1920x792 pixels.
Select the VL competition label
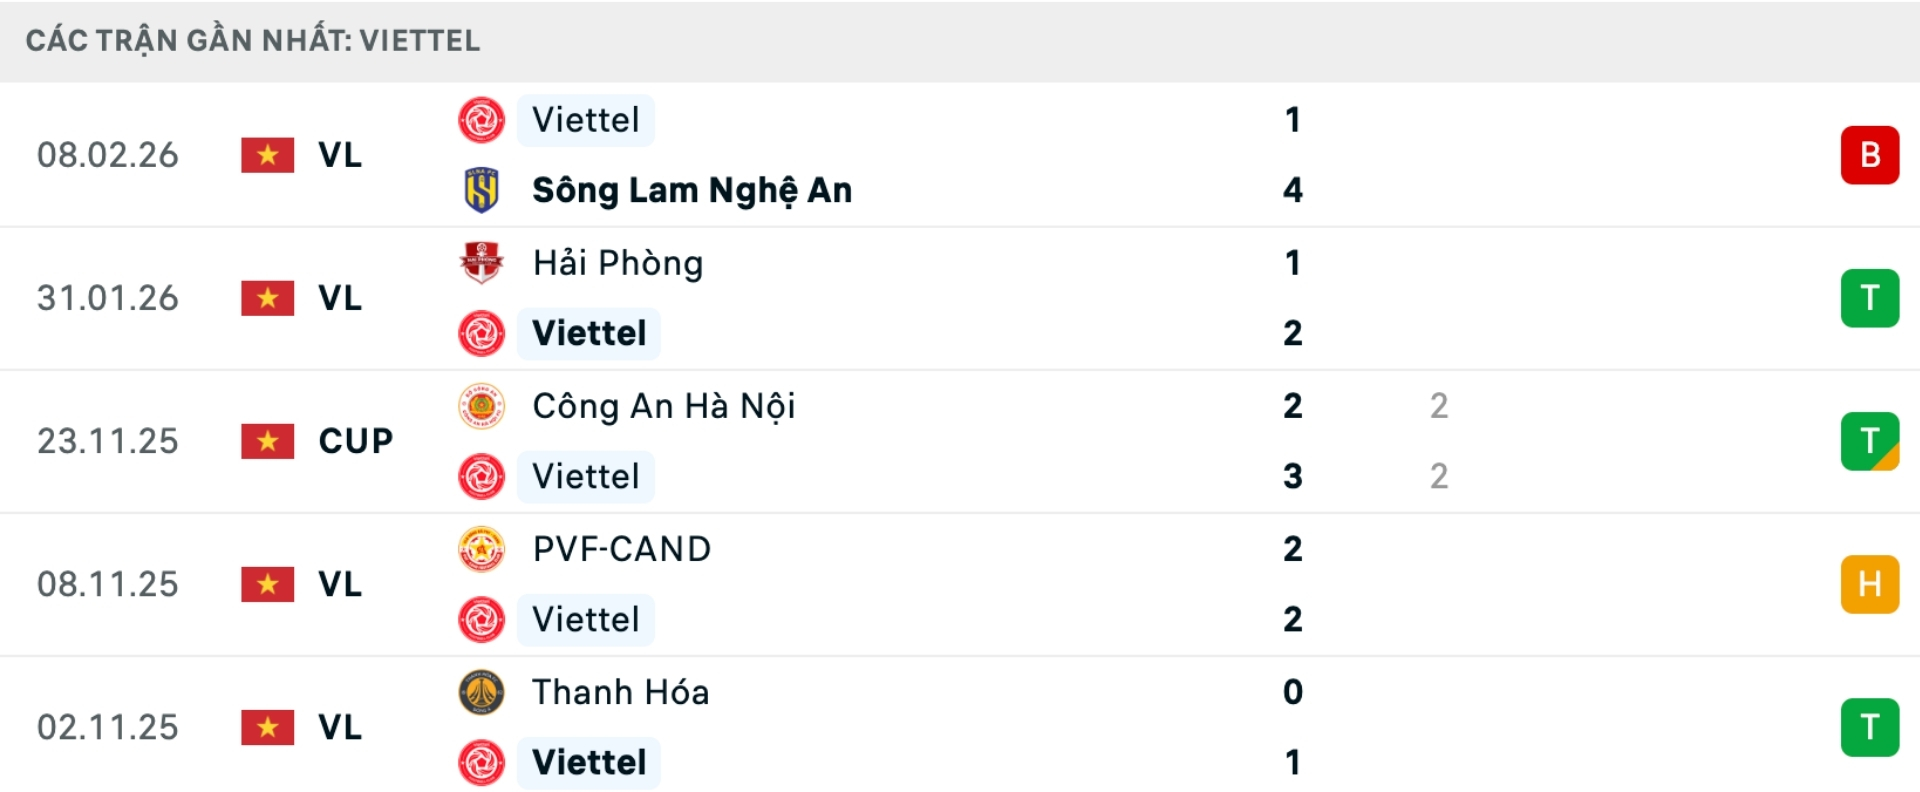point(338,155)
